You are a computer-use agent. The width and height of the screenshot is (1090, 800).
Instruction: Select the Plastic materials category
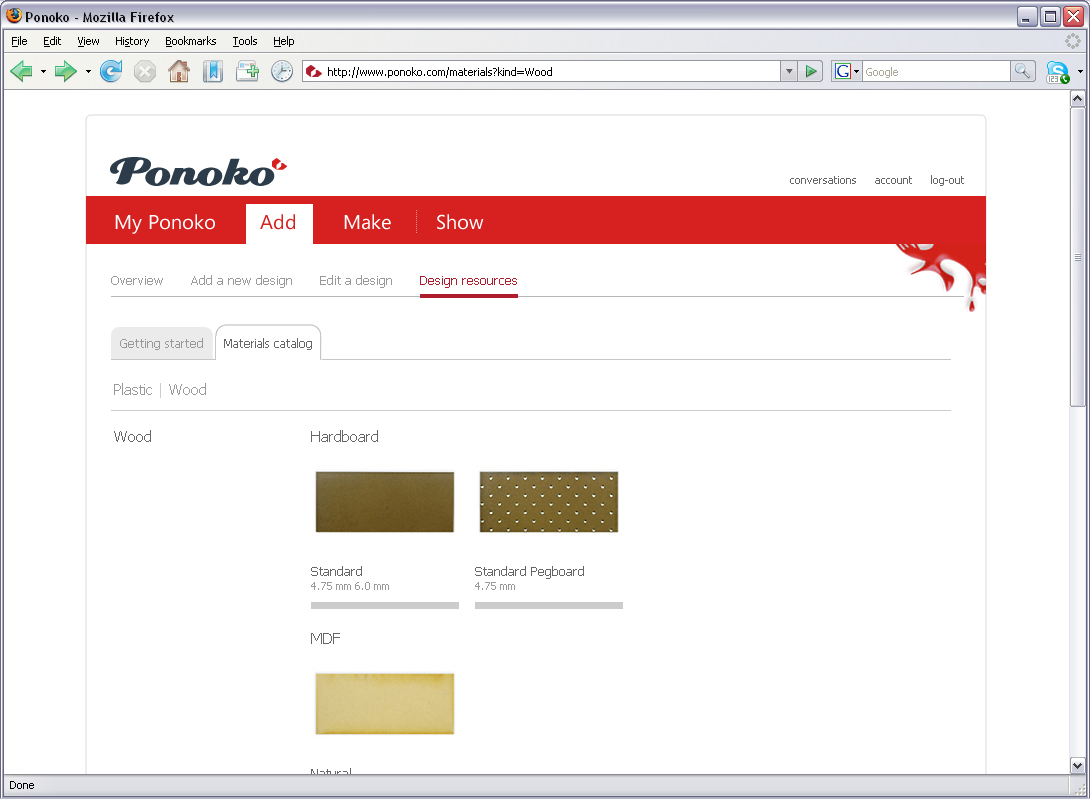(132, 390)
